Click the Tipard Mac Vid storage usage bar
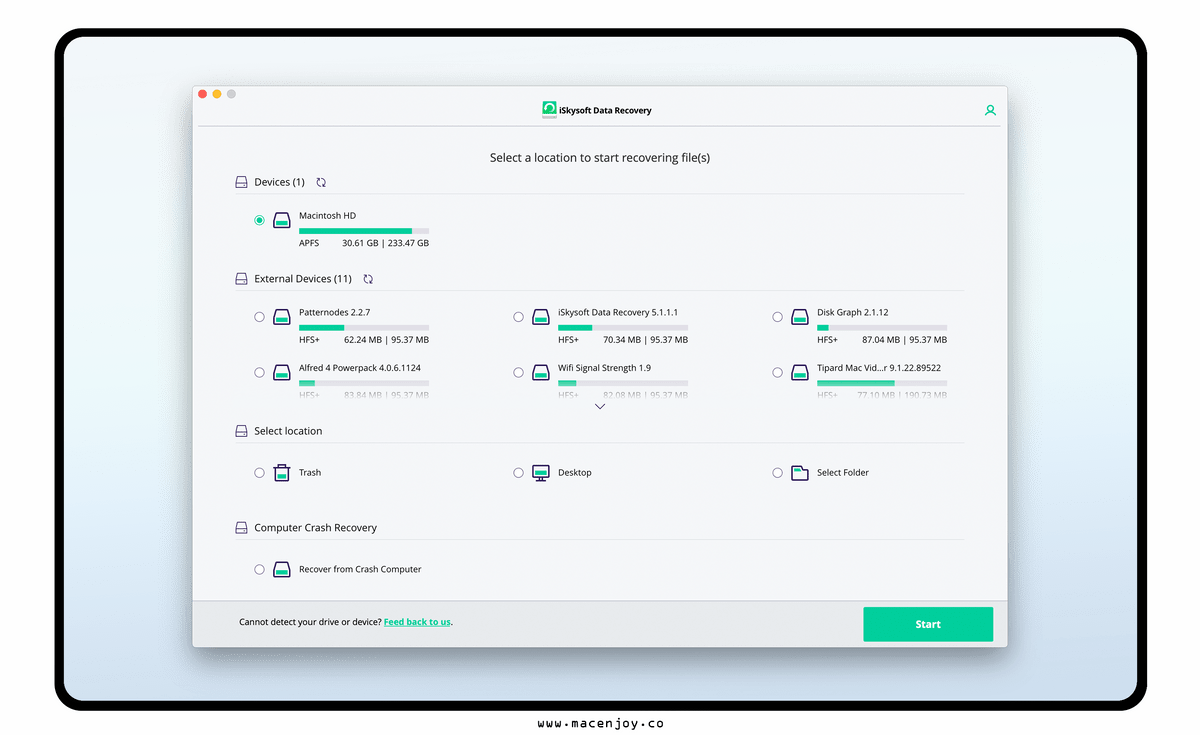The width and height of the screenshot is (1200, 735). tap(882, 383)
